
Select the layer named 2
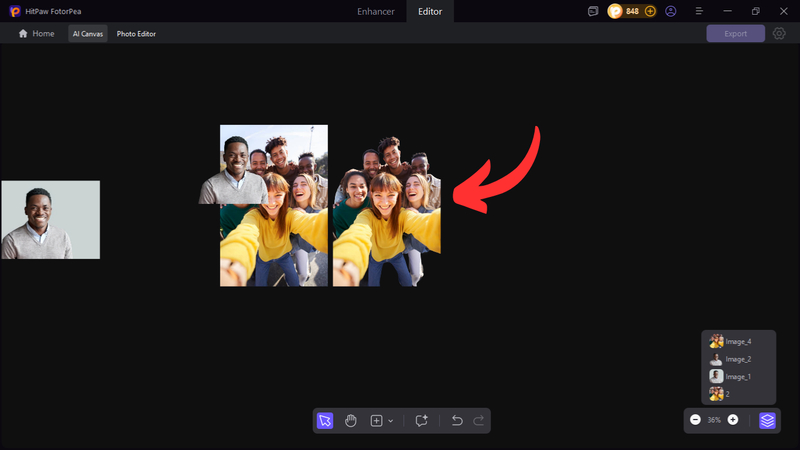click(x=738, y=394)
